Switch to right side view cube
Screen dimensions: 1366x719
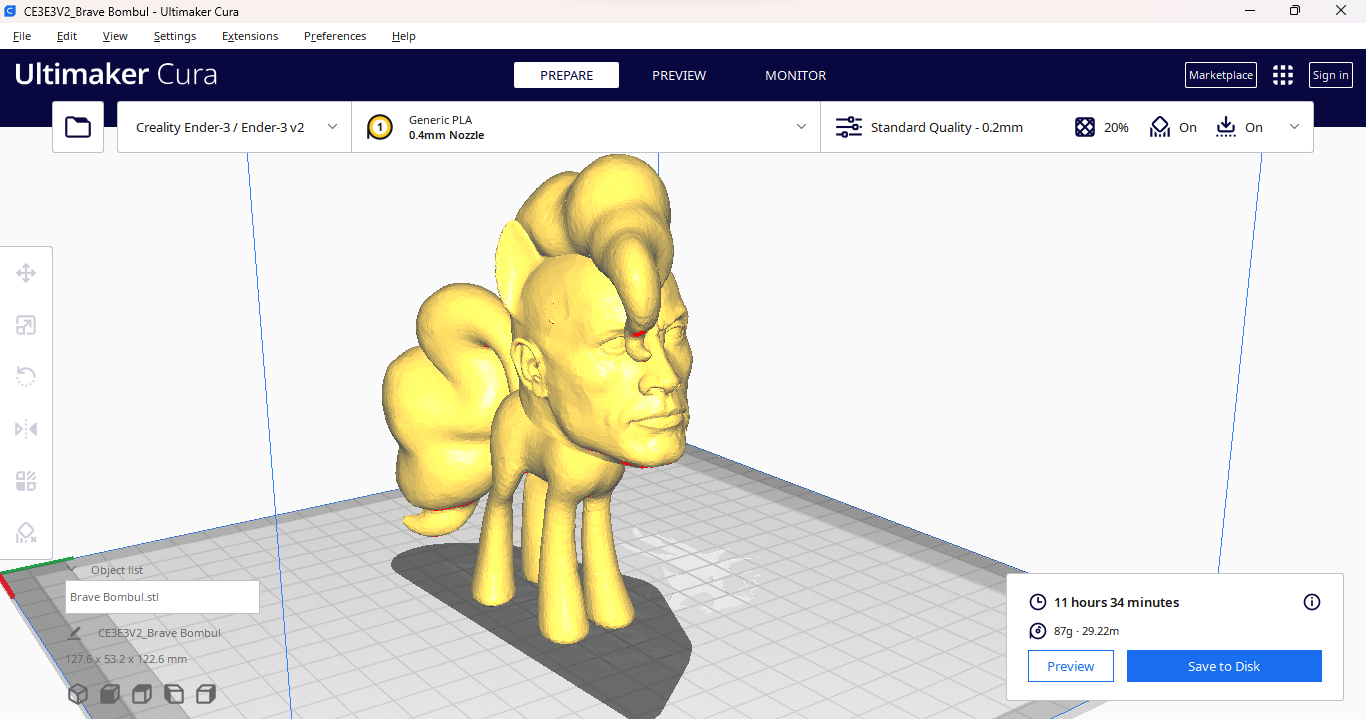[x=206, y=693]
